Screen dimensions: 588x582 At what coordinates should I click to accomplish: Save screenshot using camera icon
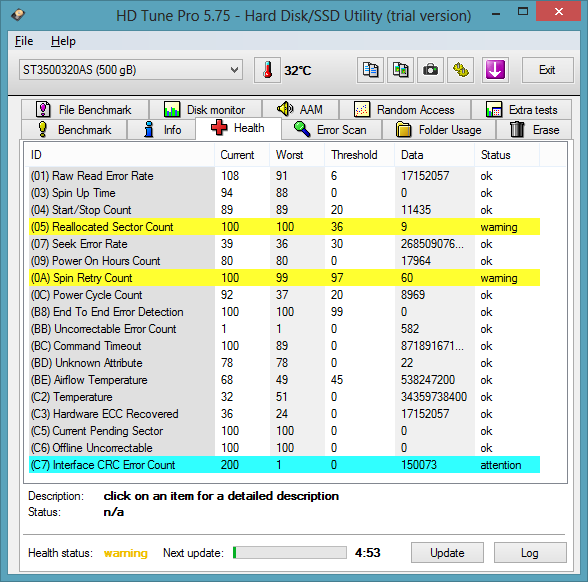[x=430, y=70]
